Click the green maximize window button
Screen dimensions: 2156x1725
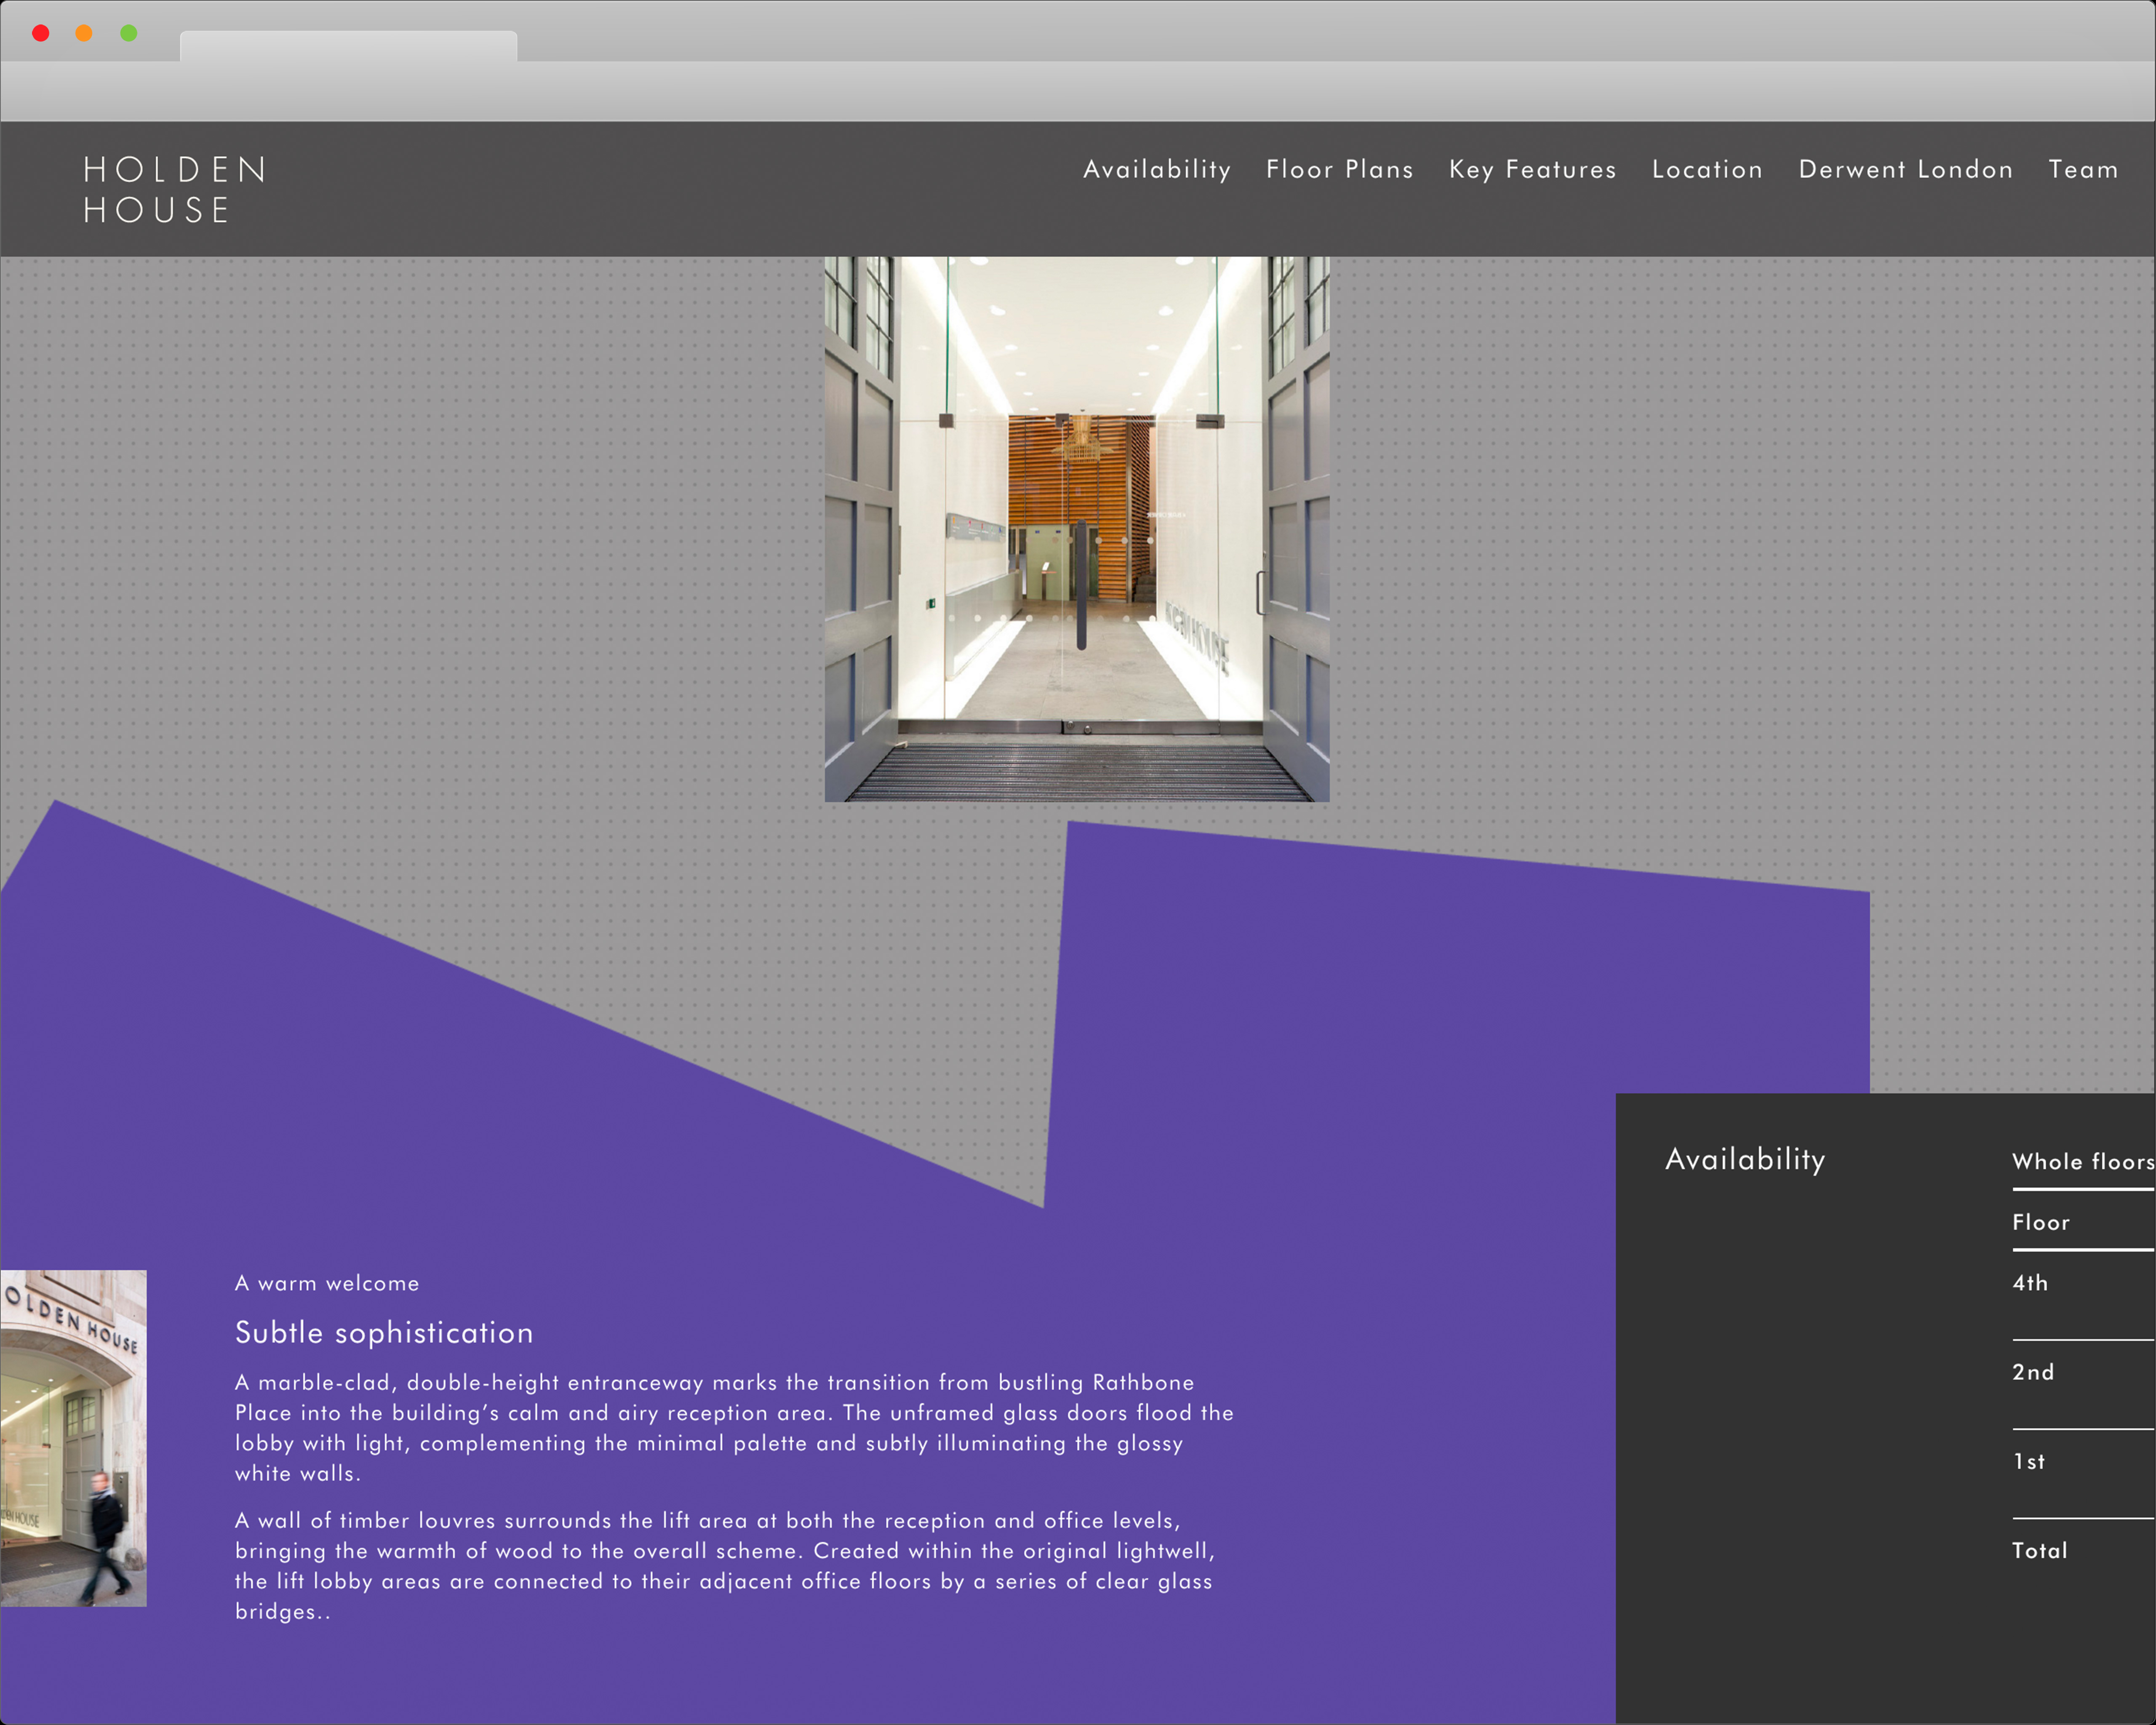coord(129,33)
